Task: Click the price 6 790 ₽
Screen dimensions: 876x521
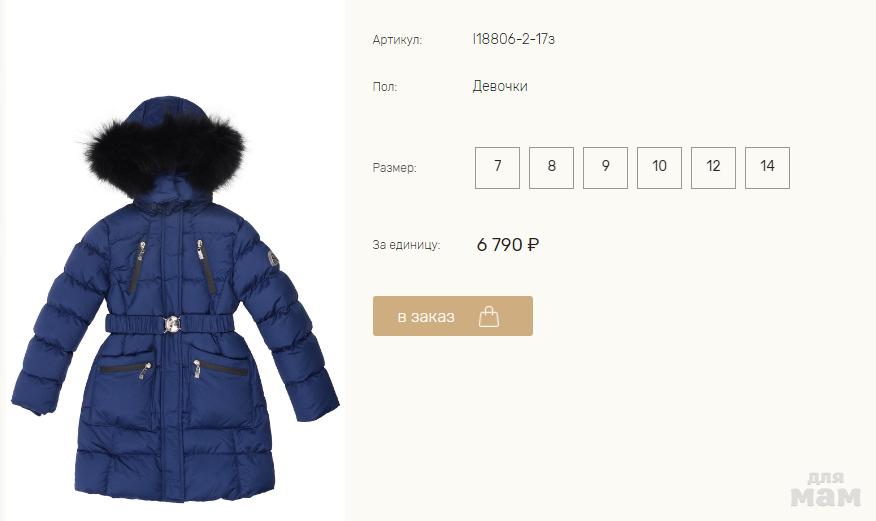Action: [508, 245]
